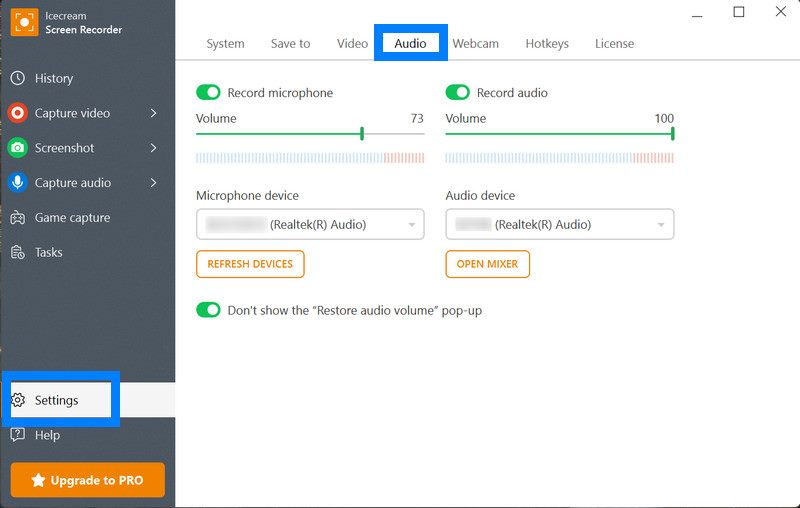Expand the Capture video submenu arrow
This screenshot has height=508, width=800.
pyautogui.click(x=153, y=113)
